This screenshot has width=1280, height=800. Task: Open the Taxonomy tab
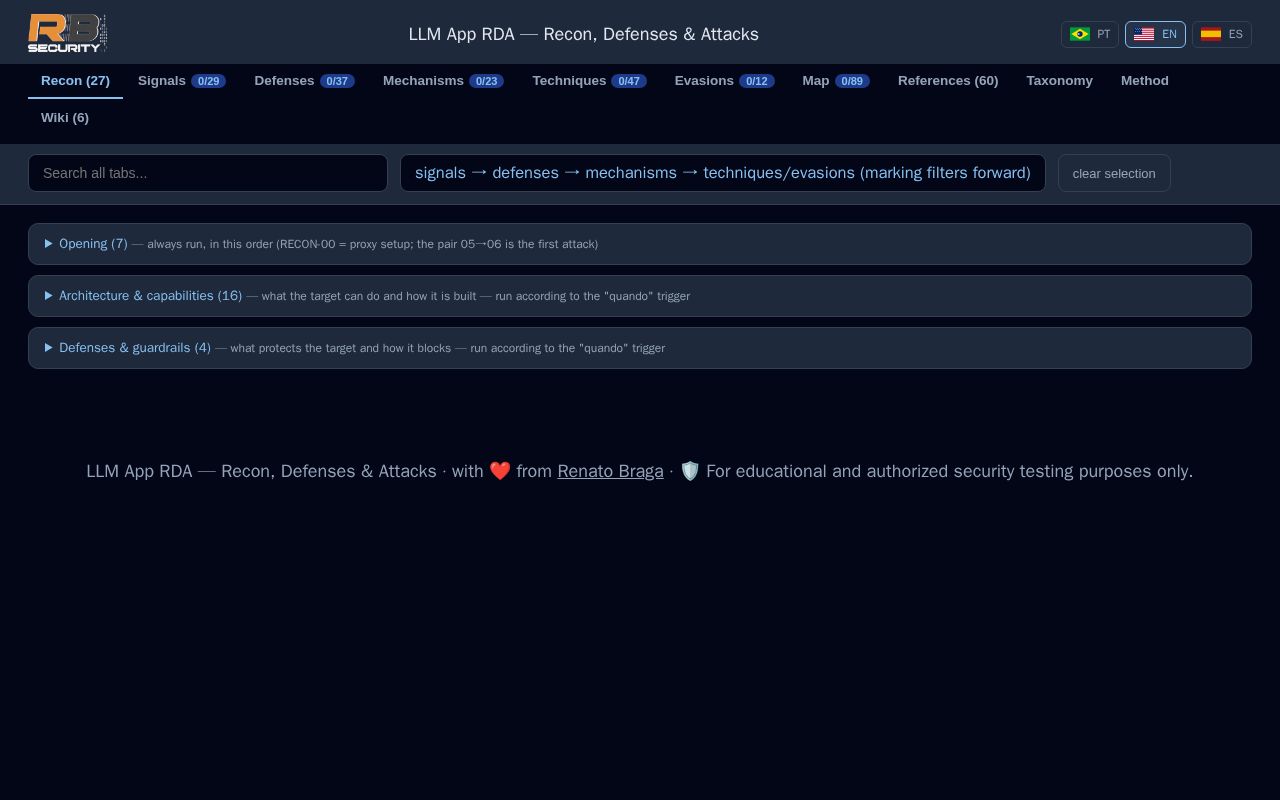1059,81
